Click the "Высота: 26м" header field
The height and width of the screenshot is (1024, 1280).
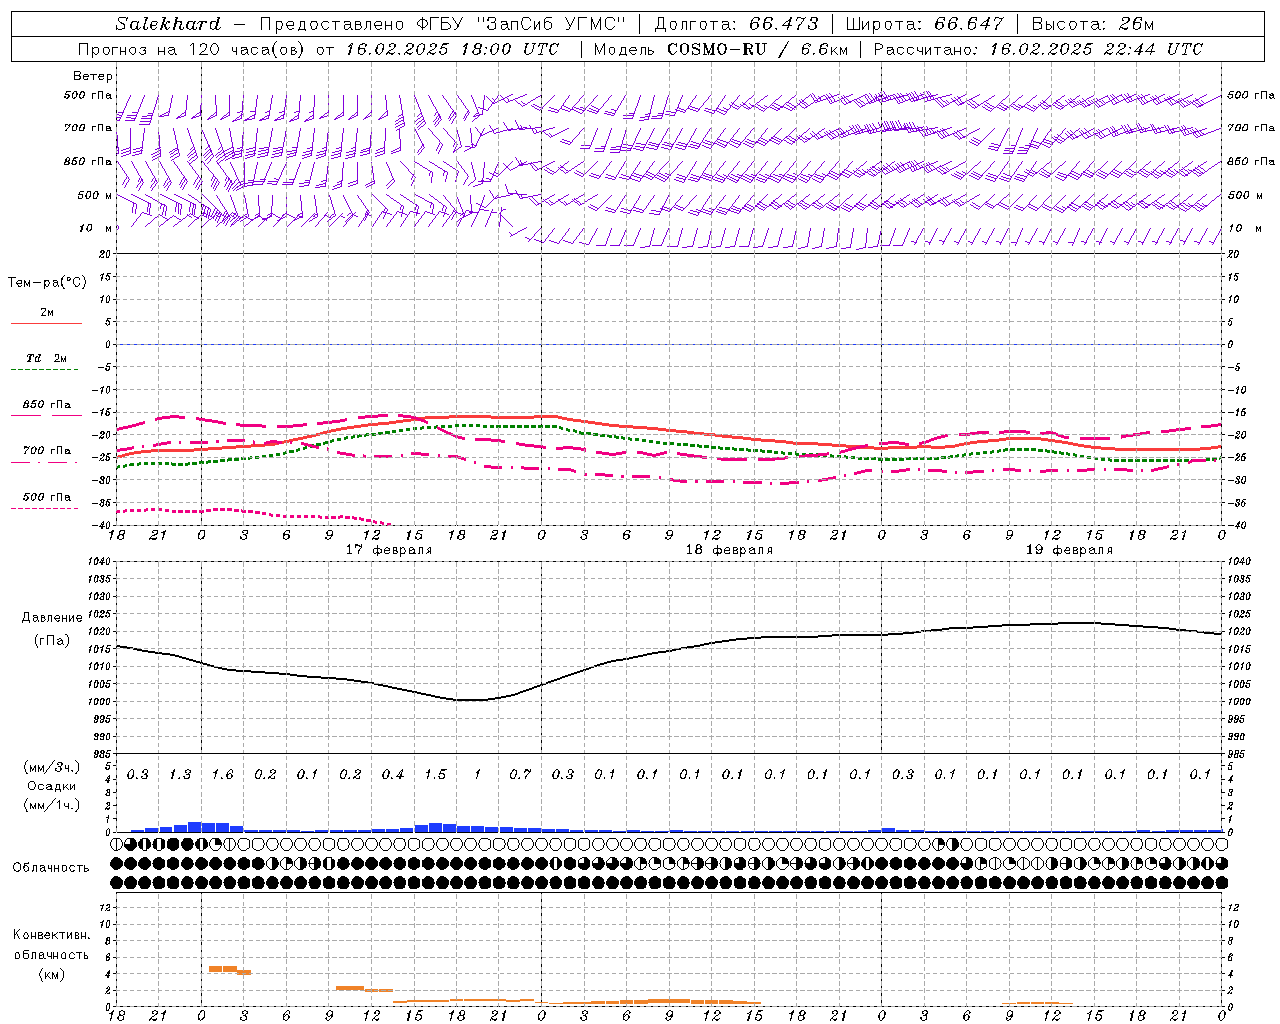click(x=1093, y=24)
